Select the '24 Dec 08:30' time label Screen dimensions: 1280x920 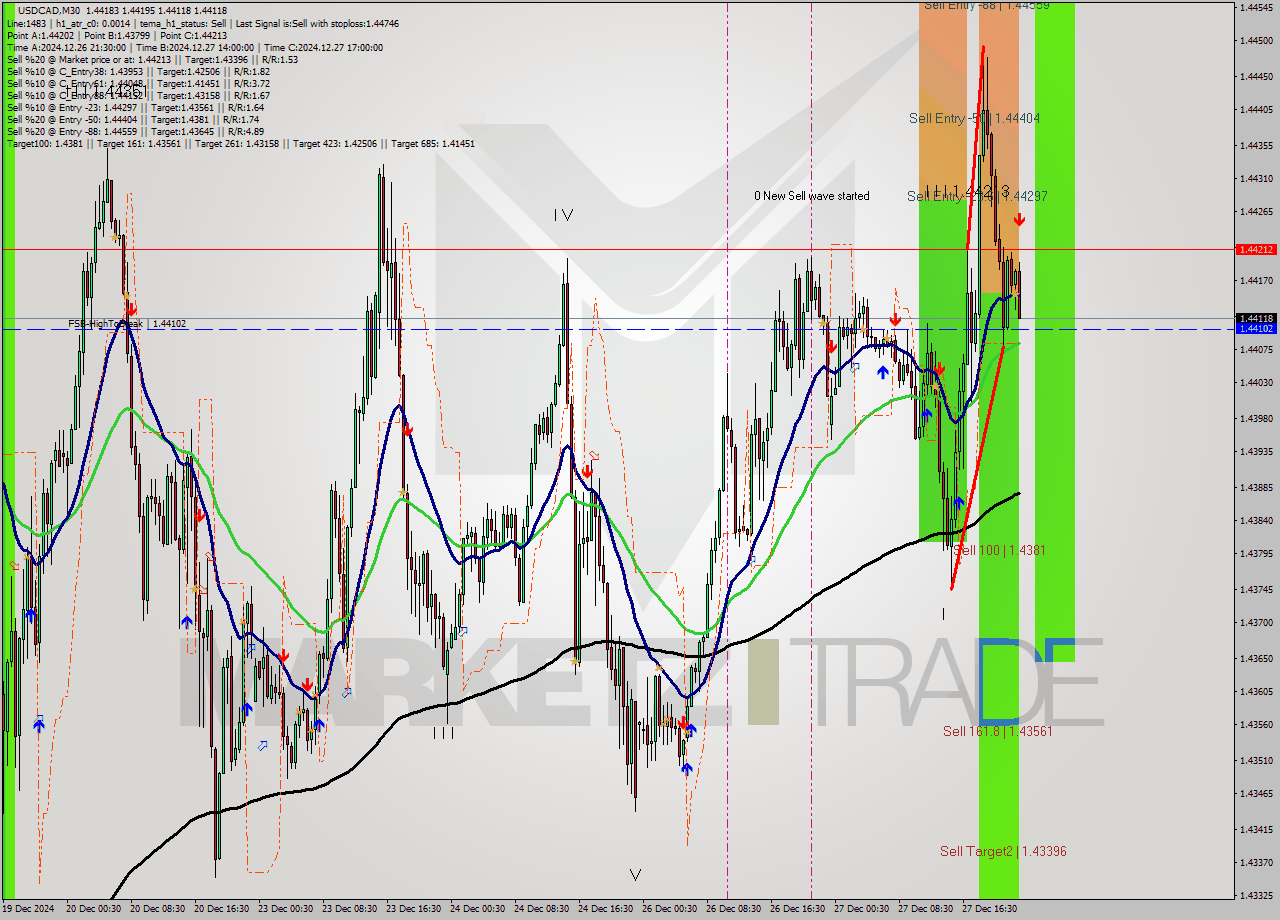pos(543,909)
